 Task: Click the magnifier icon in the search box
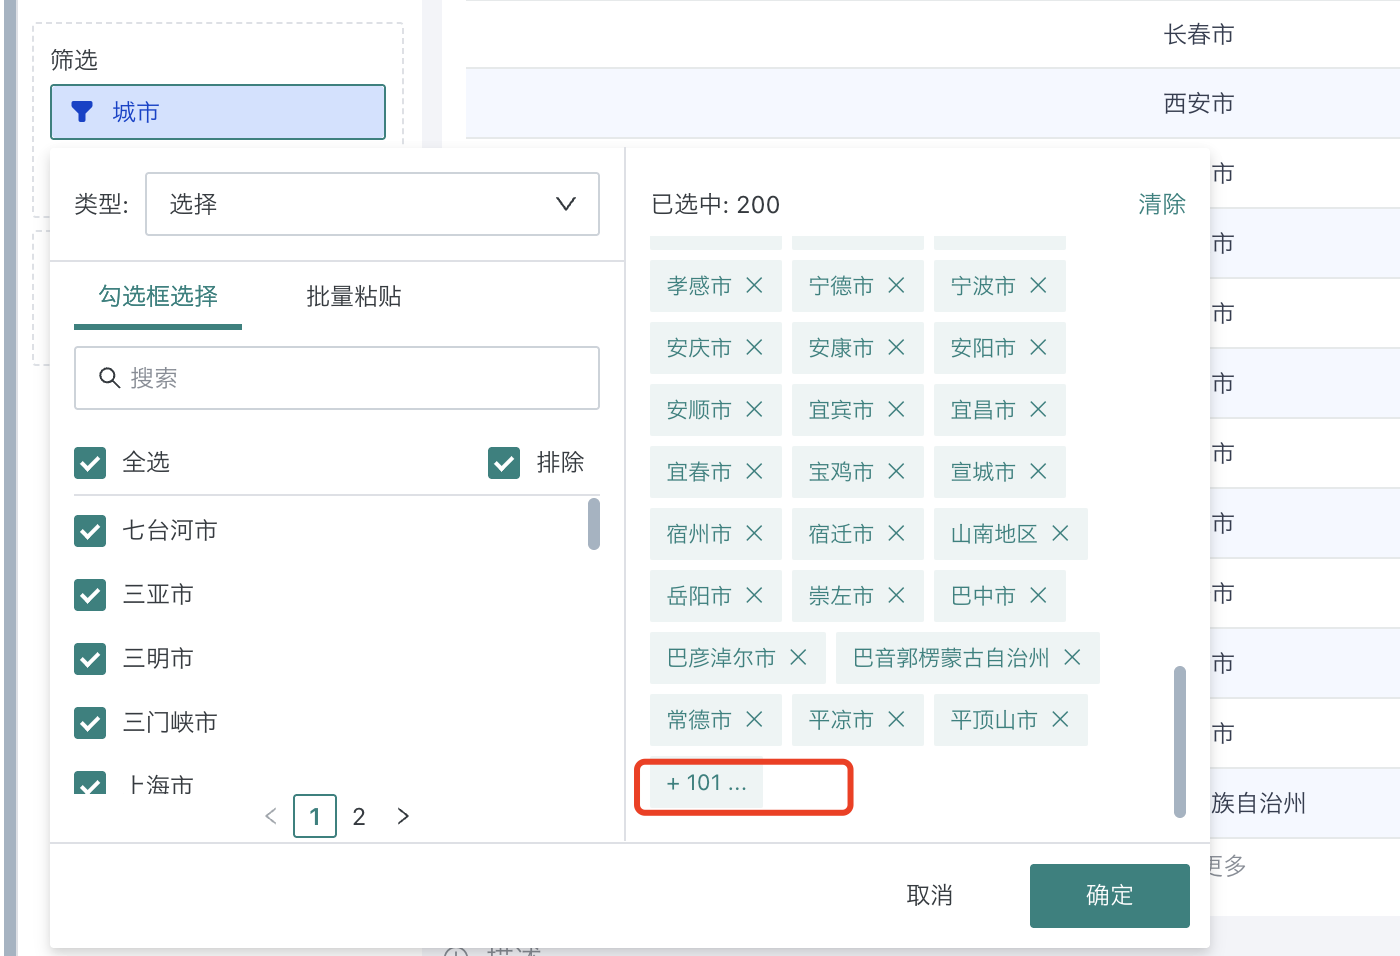click(x=109, y=378)
